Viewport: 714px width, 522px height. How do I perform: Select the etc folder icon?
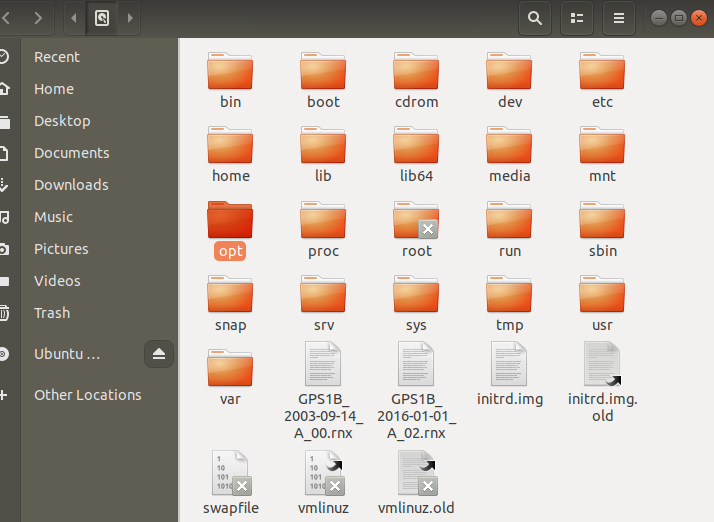click(602, 71)
